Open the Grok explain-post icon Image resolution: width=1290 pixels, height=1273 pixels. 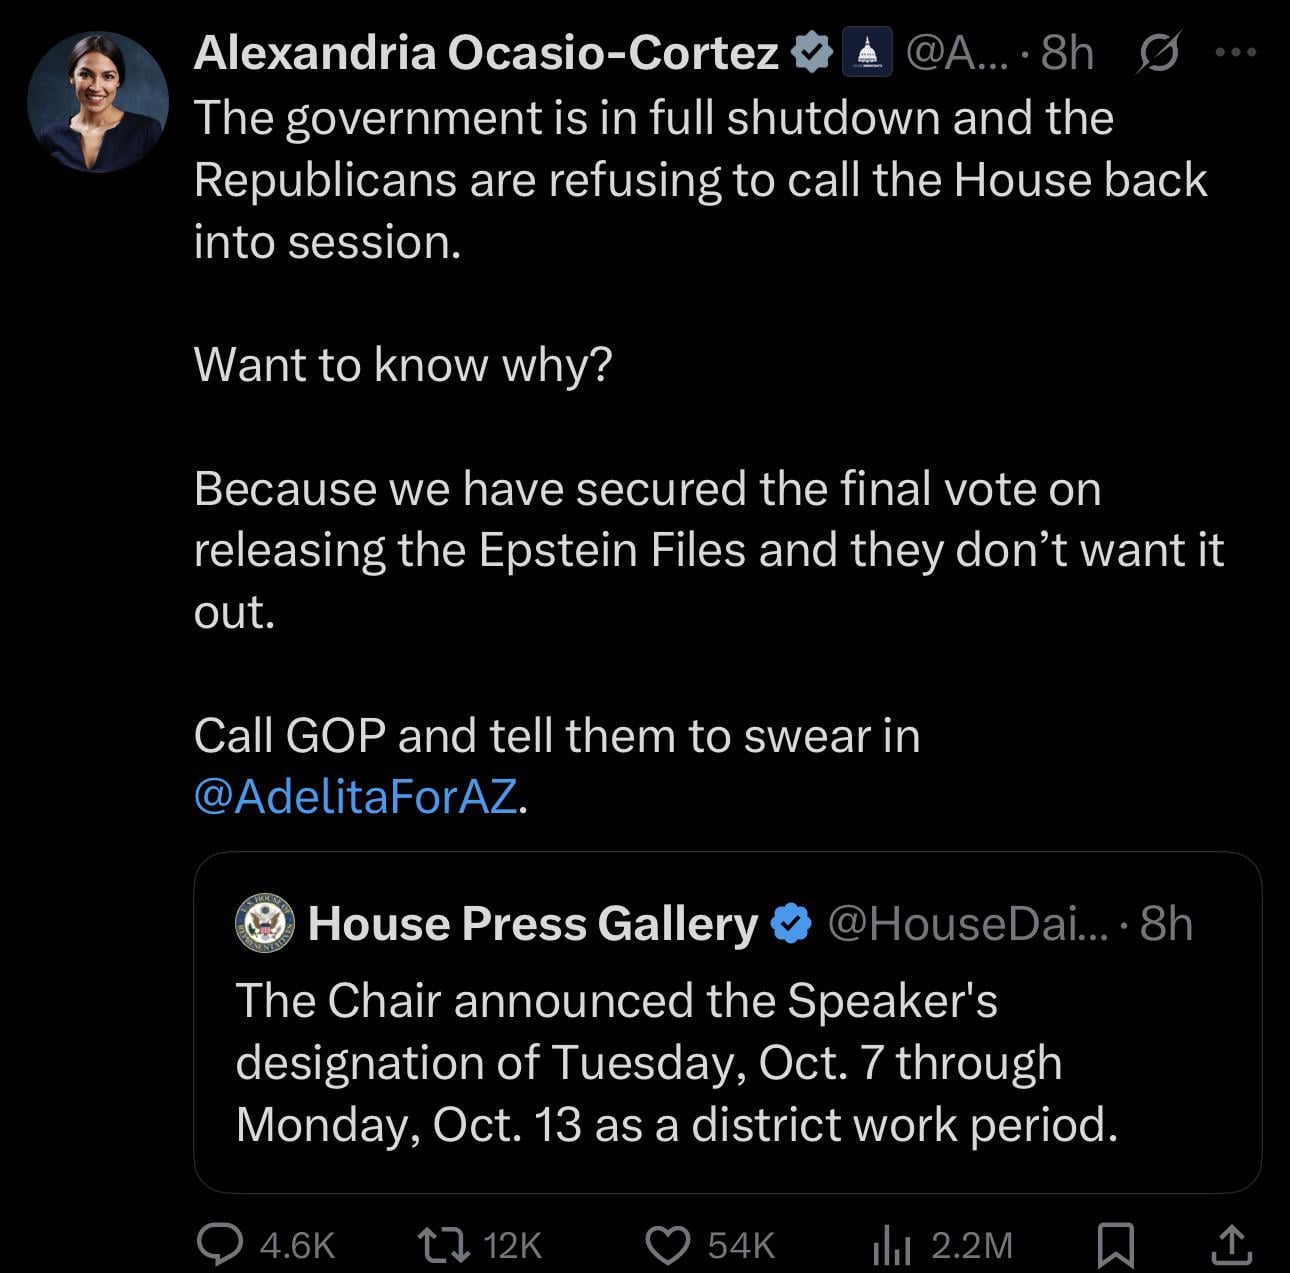[x=1158, y=53]
